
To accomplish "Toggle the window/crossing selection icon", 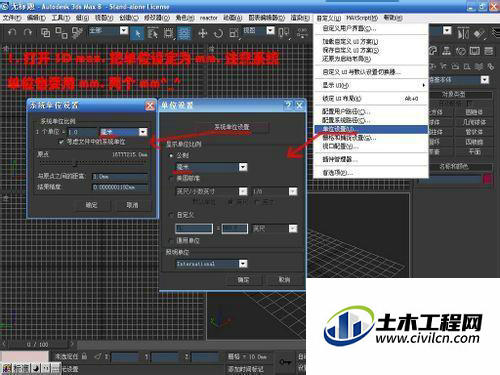I will [x=184, y=33].
